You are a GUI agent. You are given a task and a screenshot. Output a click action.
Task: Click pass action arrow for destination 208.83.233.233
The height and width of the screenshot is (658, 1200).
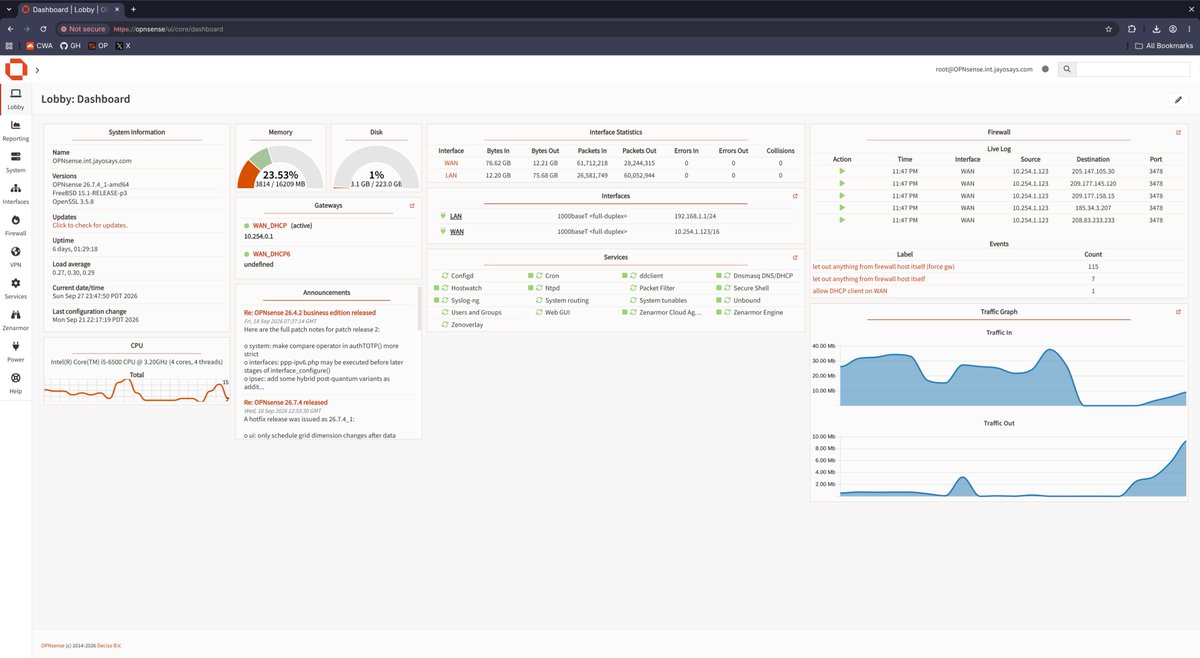tap(842, 219)
